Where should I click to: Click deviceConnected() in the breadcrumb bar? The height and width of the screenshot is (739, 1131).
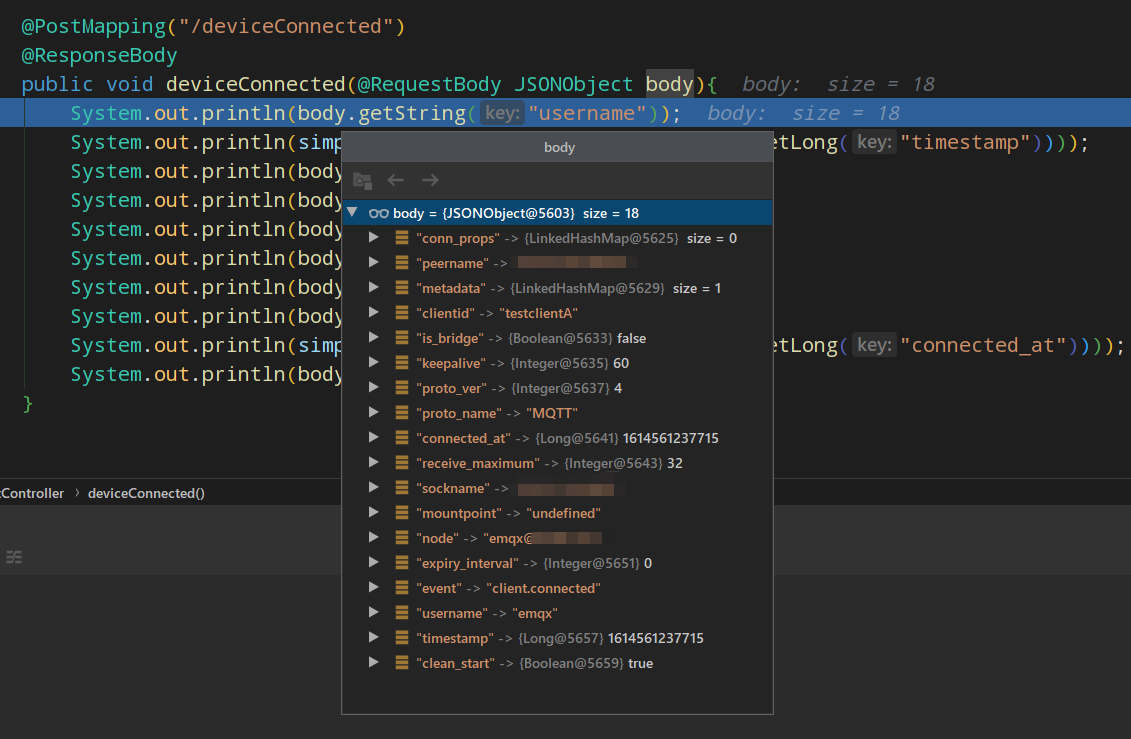pos(146,493)
